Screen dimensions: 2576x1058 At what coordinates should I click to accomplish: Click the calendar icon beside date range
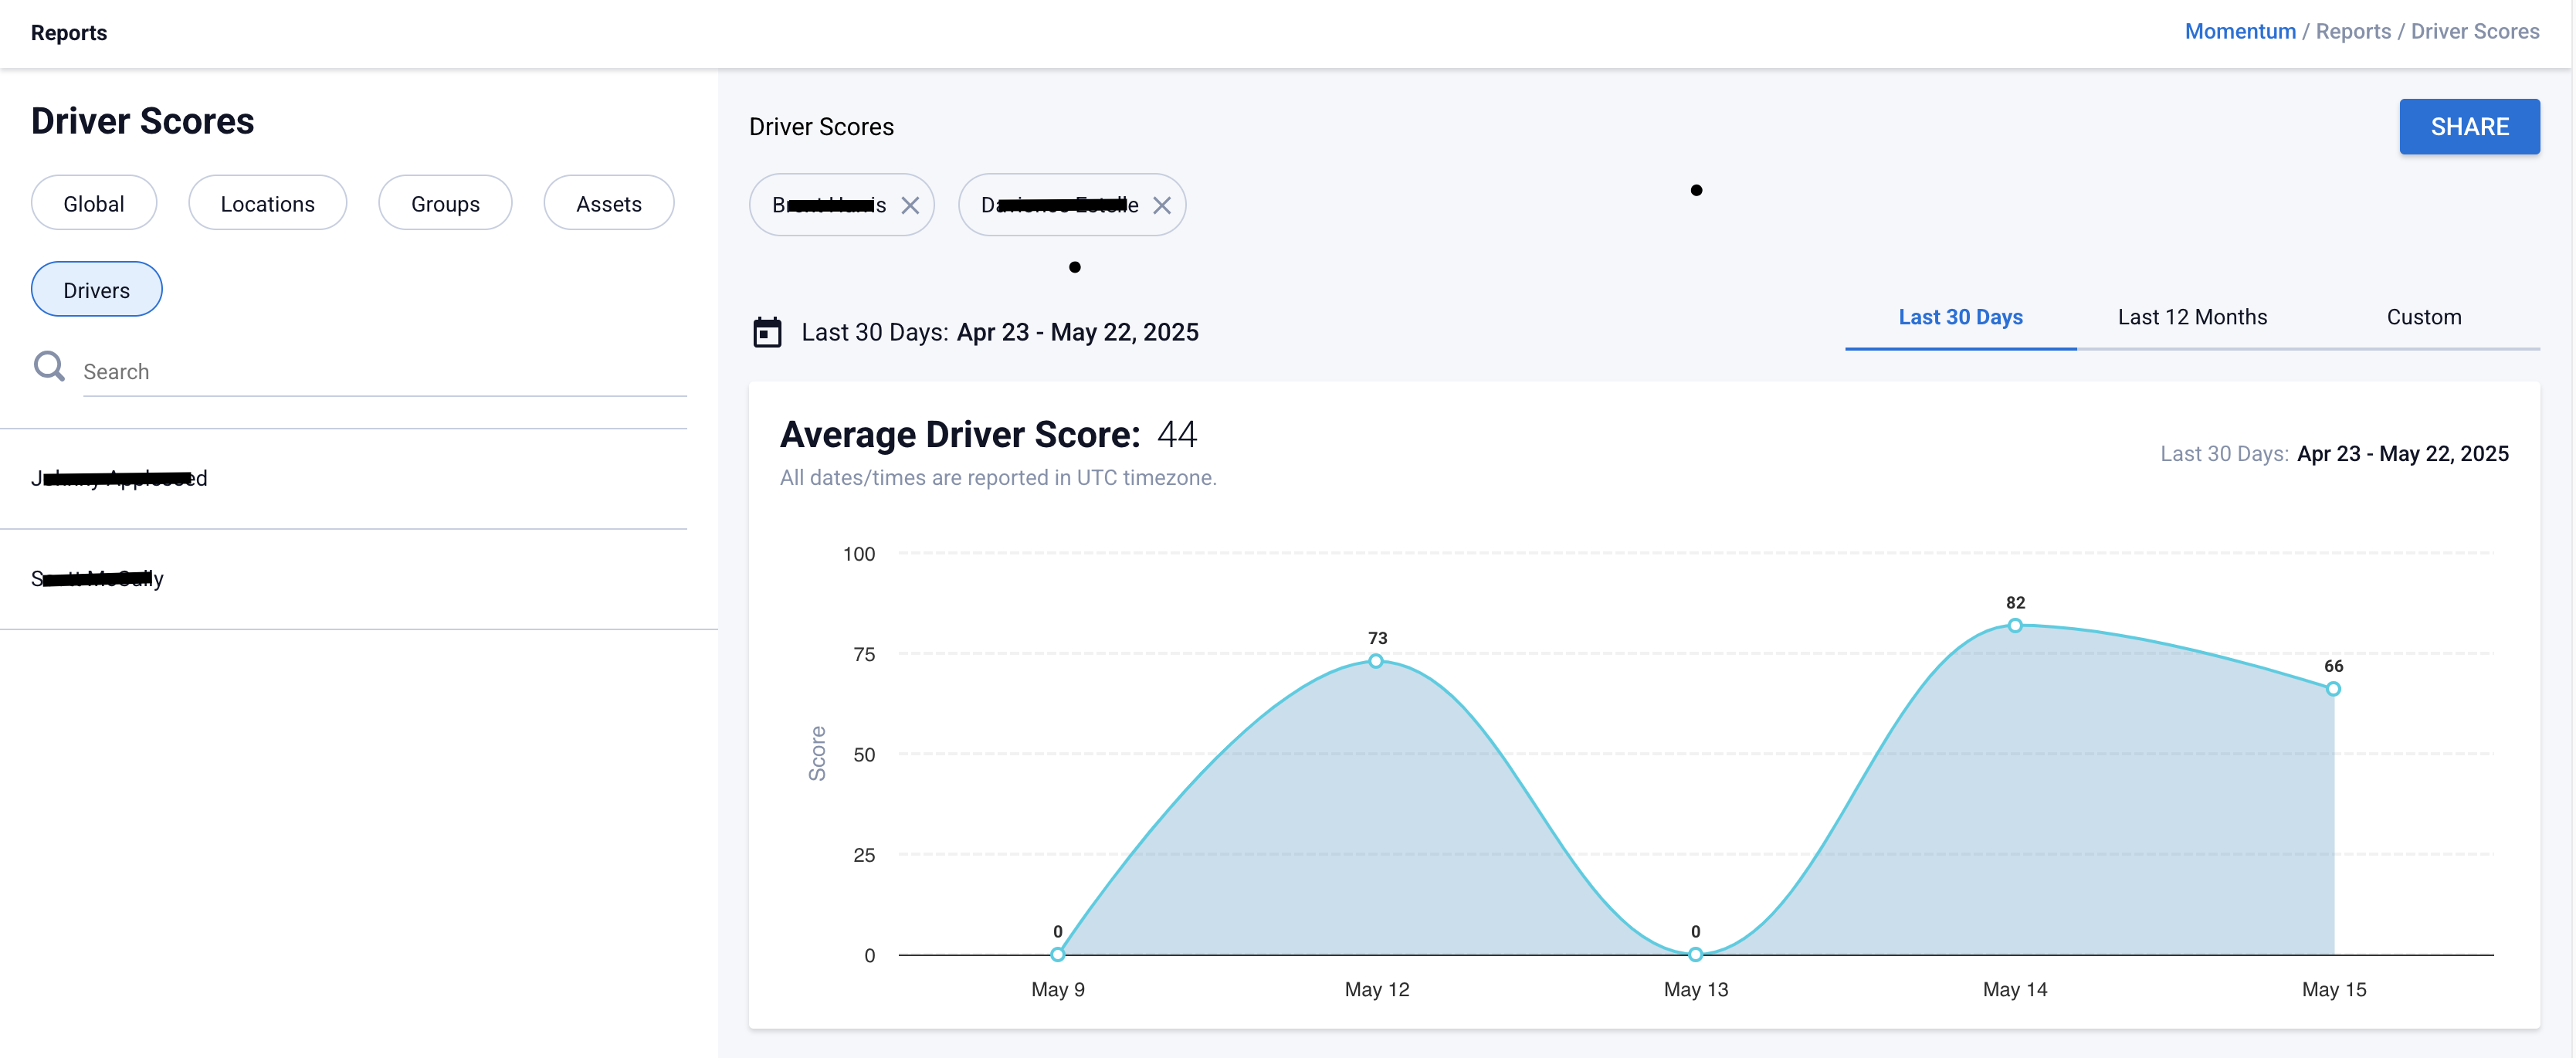tap(767, 332)
